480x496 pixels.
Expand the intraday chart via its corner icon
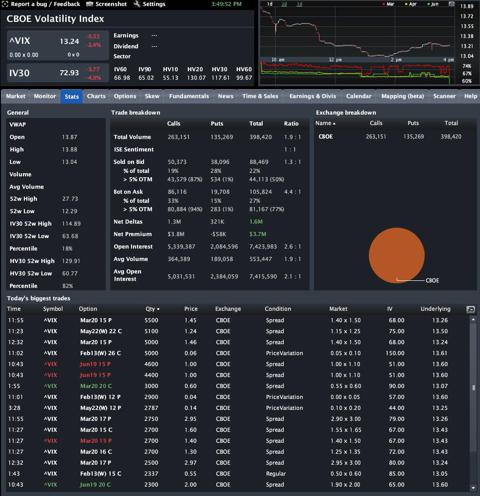click(451, 4)
